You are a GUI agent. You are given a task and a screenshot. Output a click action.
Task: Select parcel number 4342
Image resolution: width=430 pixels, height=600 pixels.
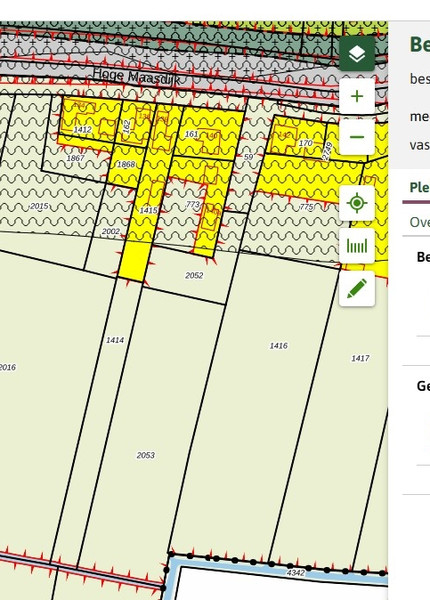296,573
